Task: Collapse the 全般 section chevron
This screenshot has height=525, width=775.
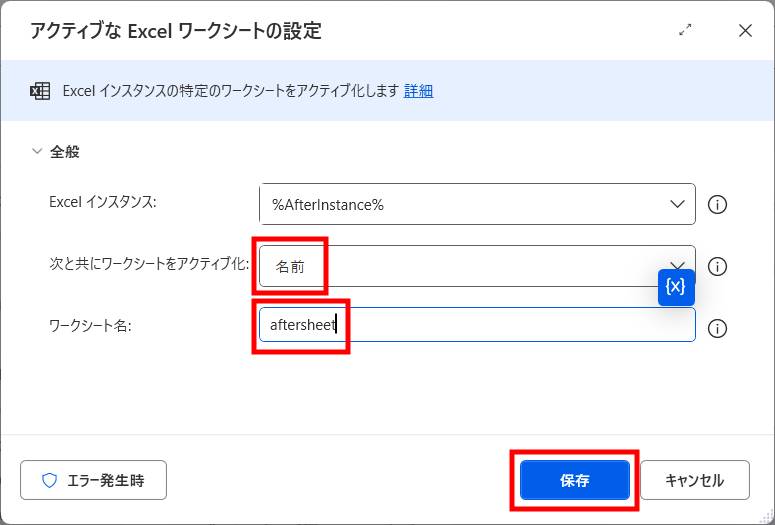Action: (37, 151)
